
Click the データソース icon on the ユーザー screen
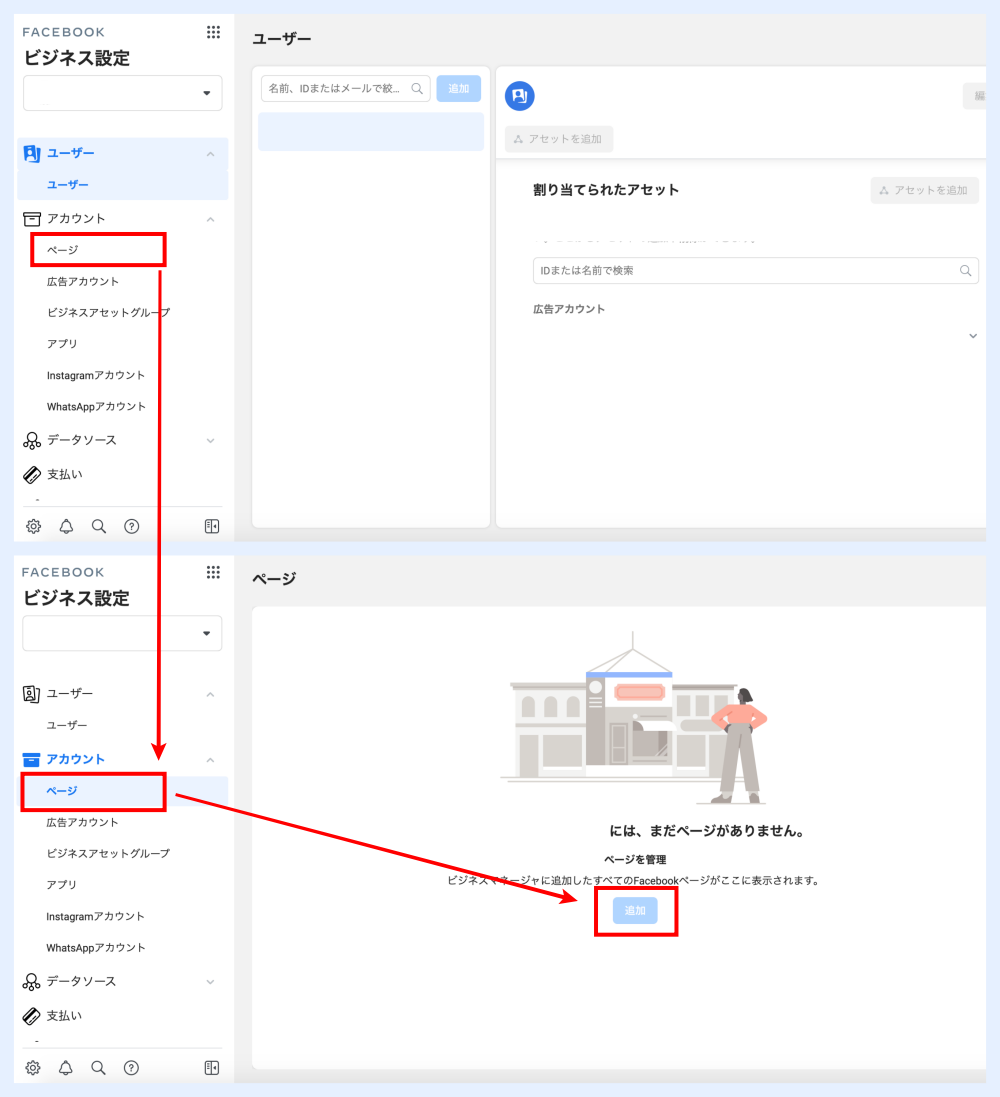pos(31,441)
